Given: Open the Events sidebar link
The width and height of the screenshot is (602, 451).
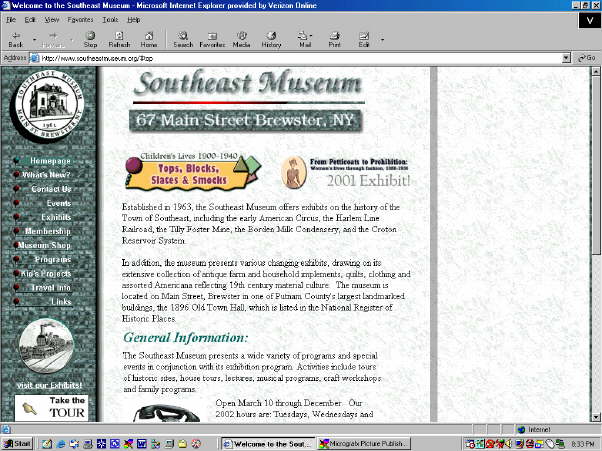Looking at the screenshot, I should coord(59,203).
